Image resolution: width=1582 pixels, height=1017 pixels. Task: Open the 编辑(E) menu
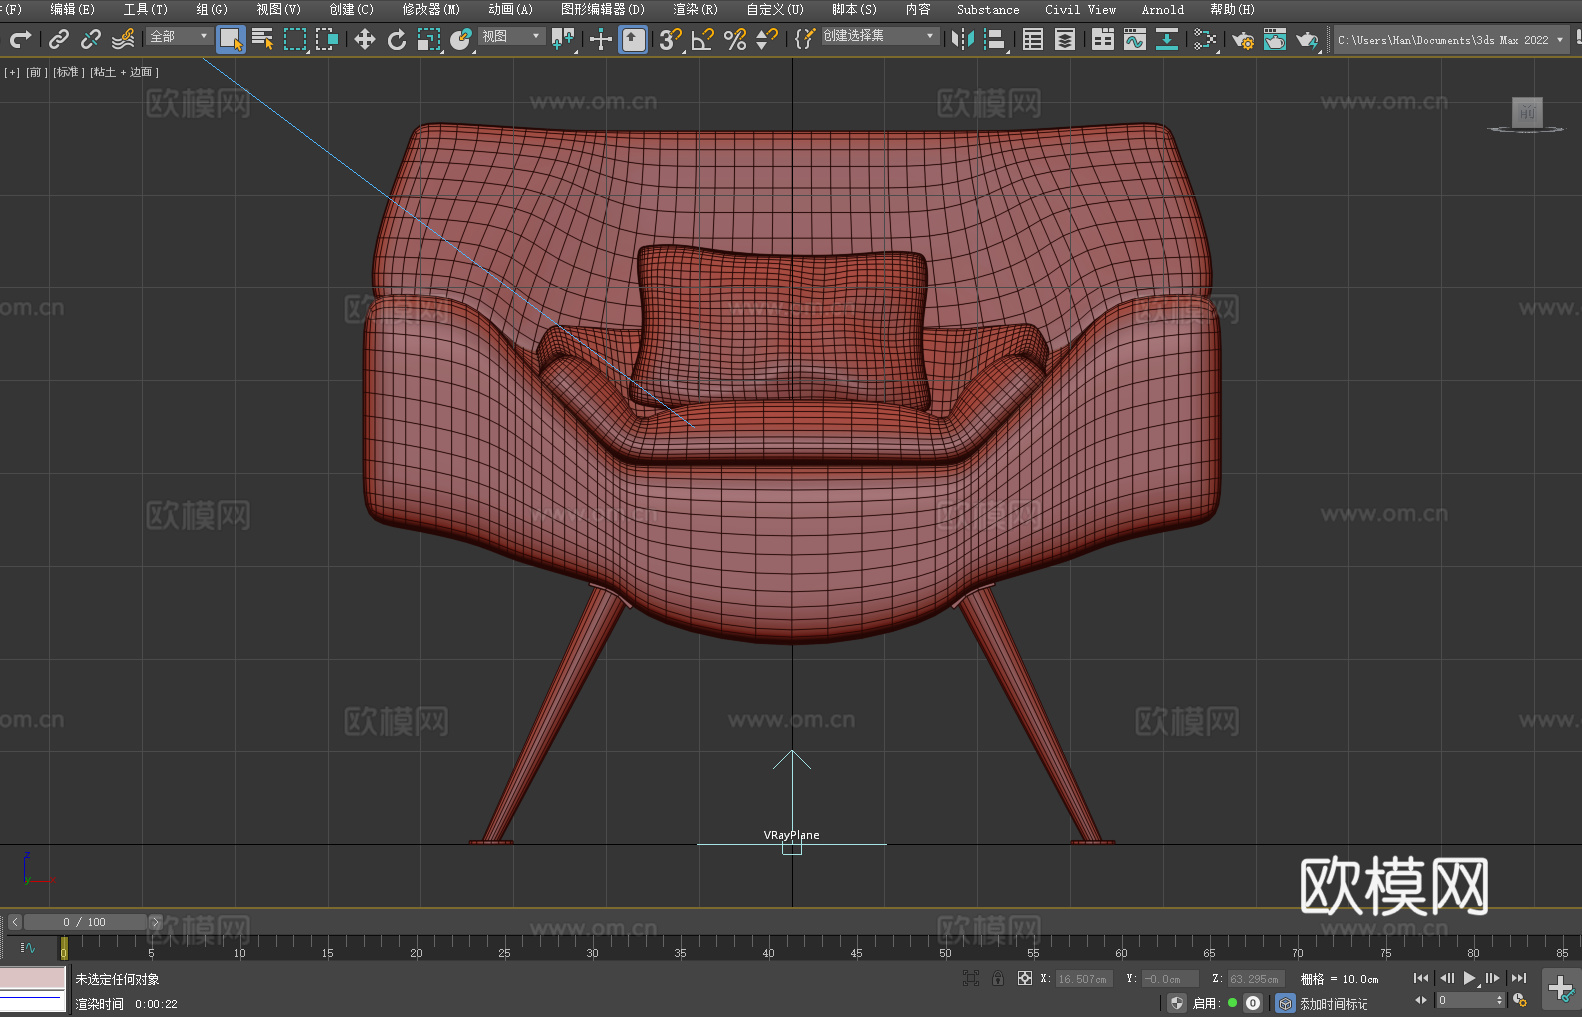[72, 9]
